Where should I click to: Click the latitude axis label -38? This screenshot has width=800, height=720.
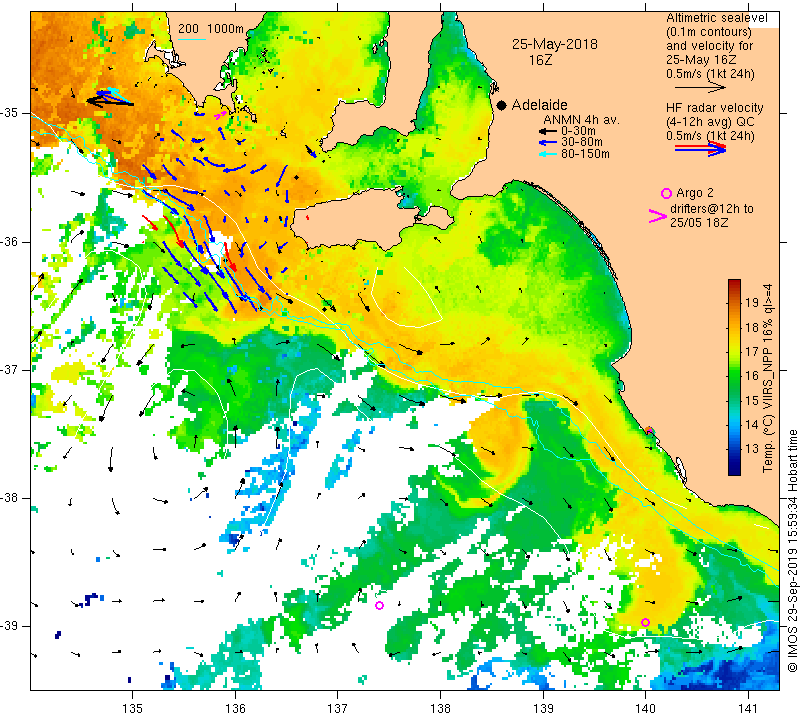(x=10, y=498)
